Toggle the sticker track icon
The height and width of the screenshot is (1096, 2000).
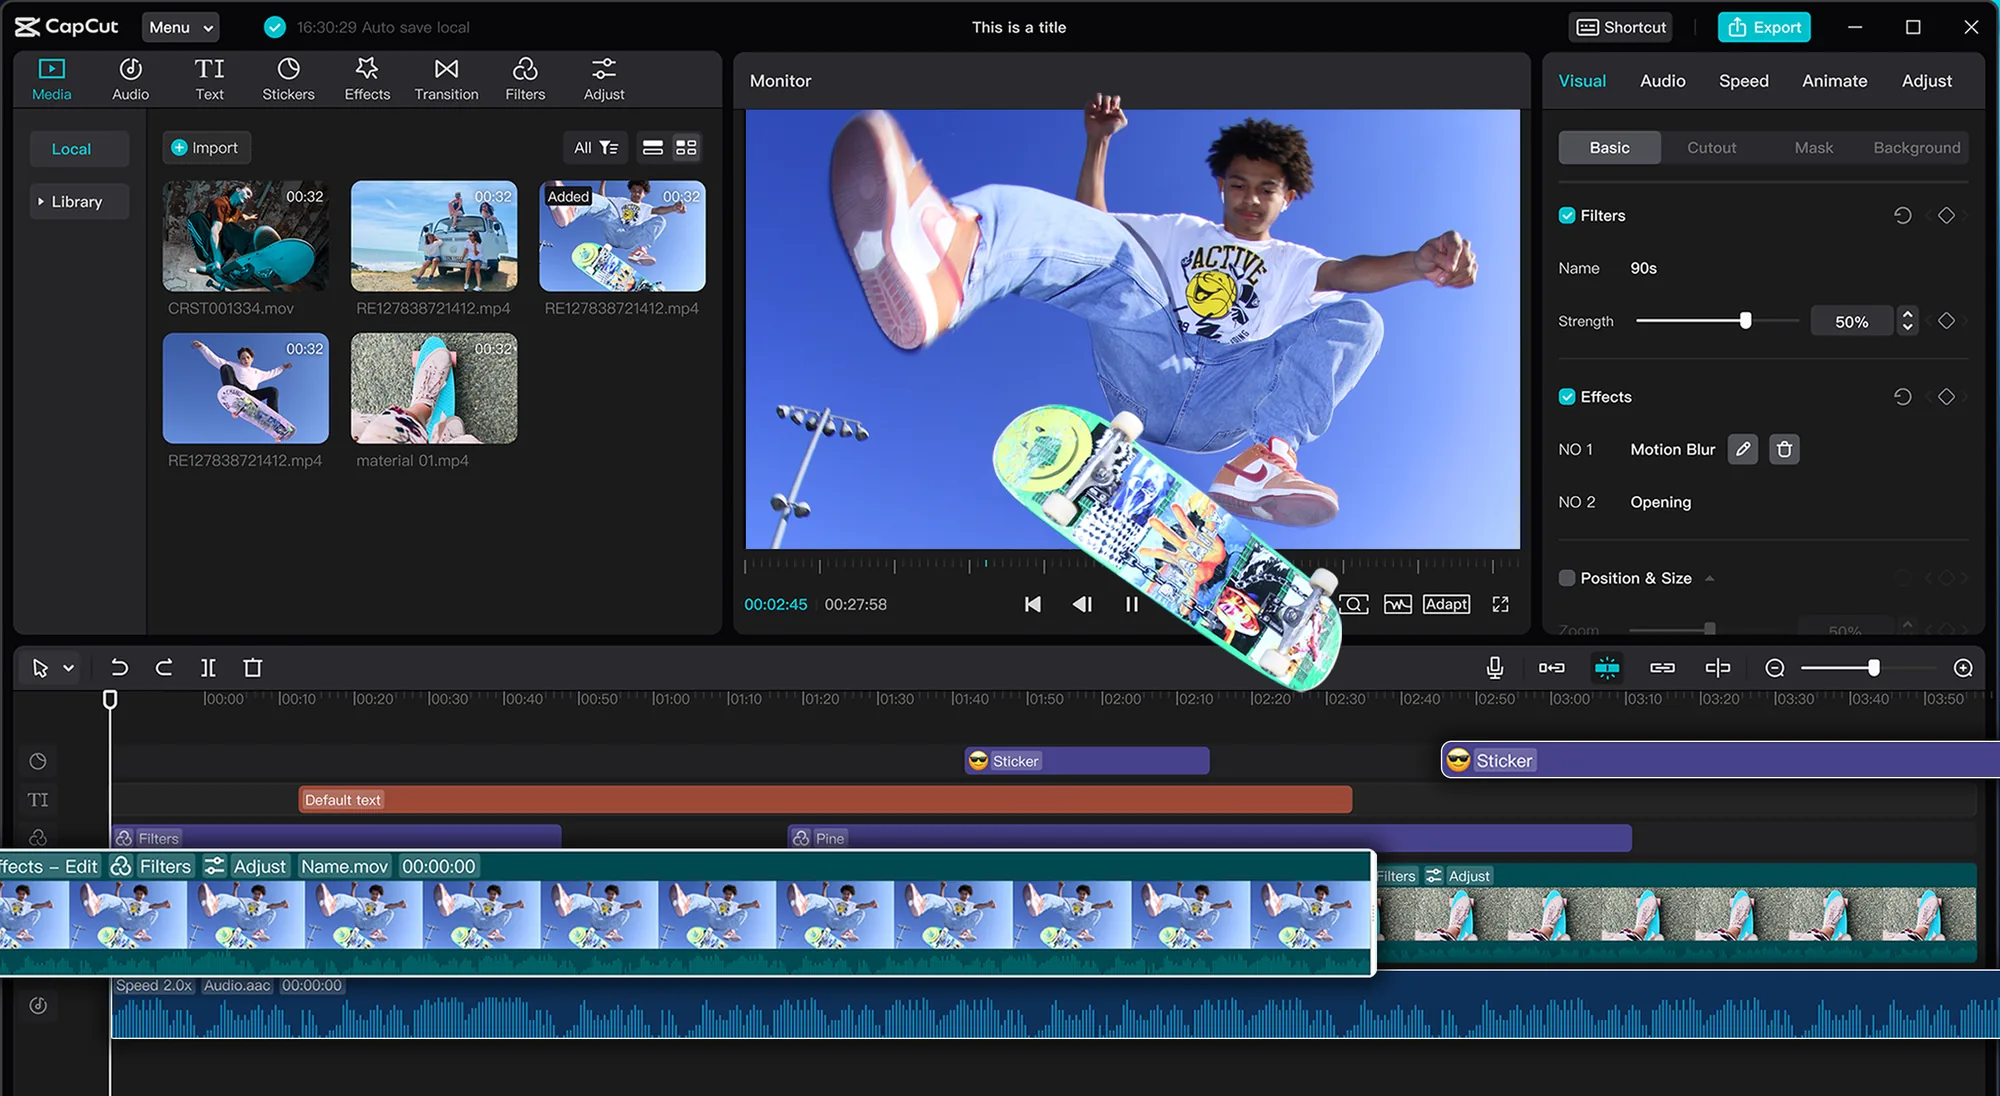point(38,761)
